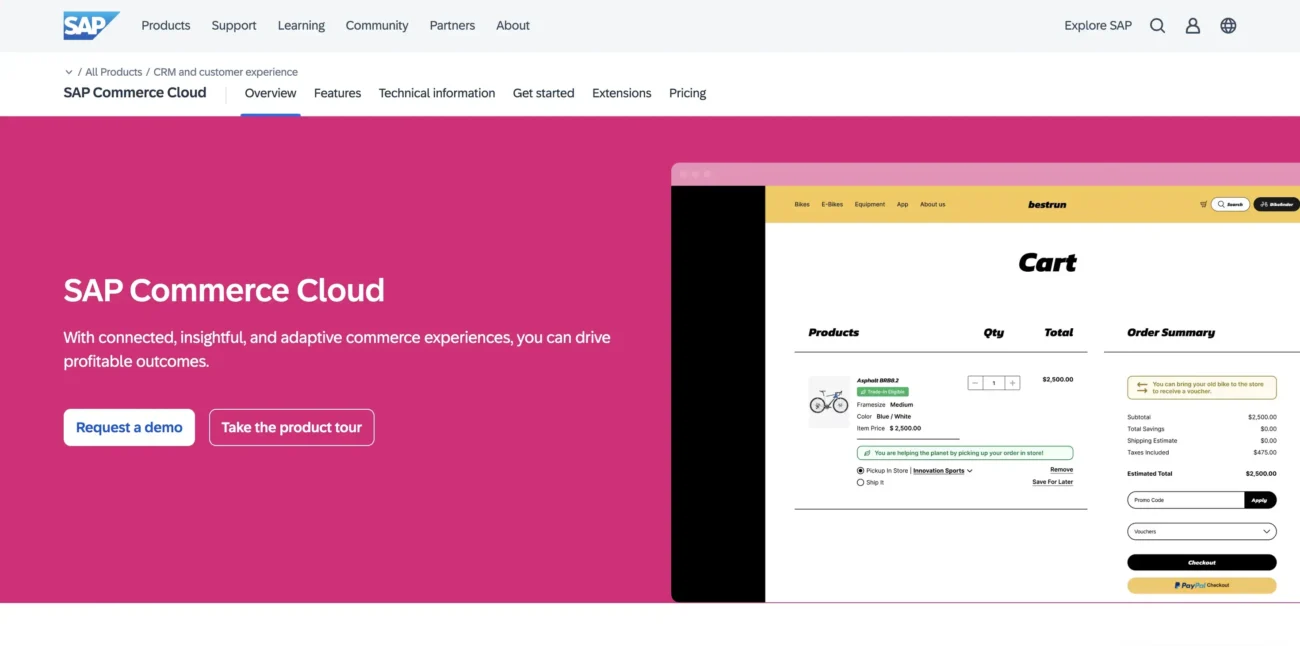Click the shopping cart icon in the bestrun navbar

(x=1205, y=204)
